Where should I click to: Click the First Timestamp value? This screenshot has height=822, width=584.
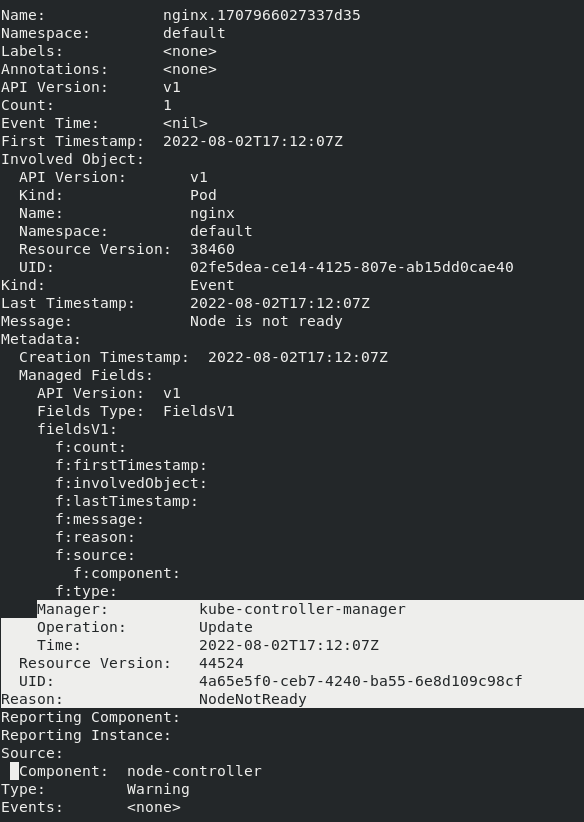253,142
